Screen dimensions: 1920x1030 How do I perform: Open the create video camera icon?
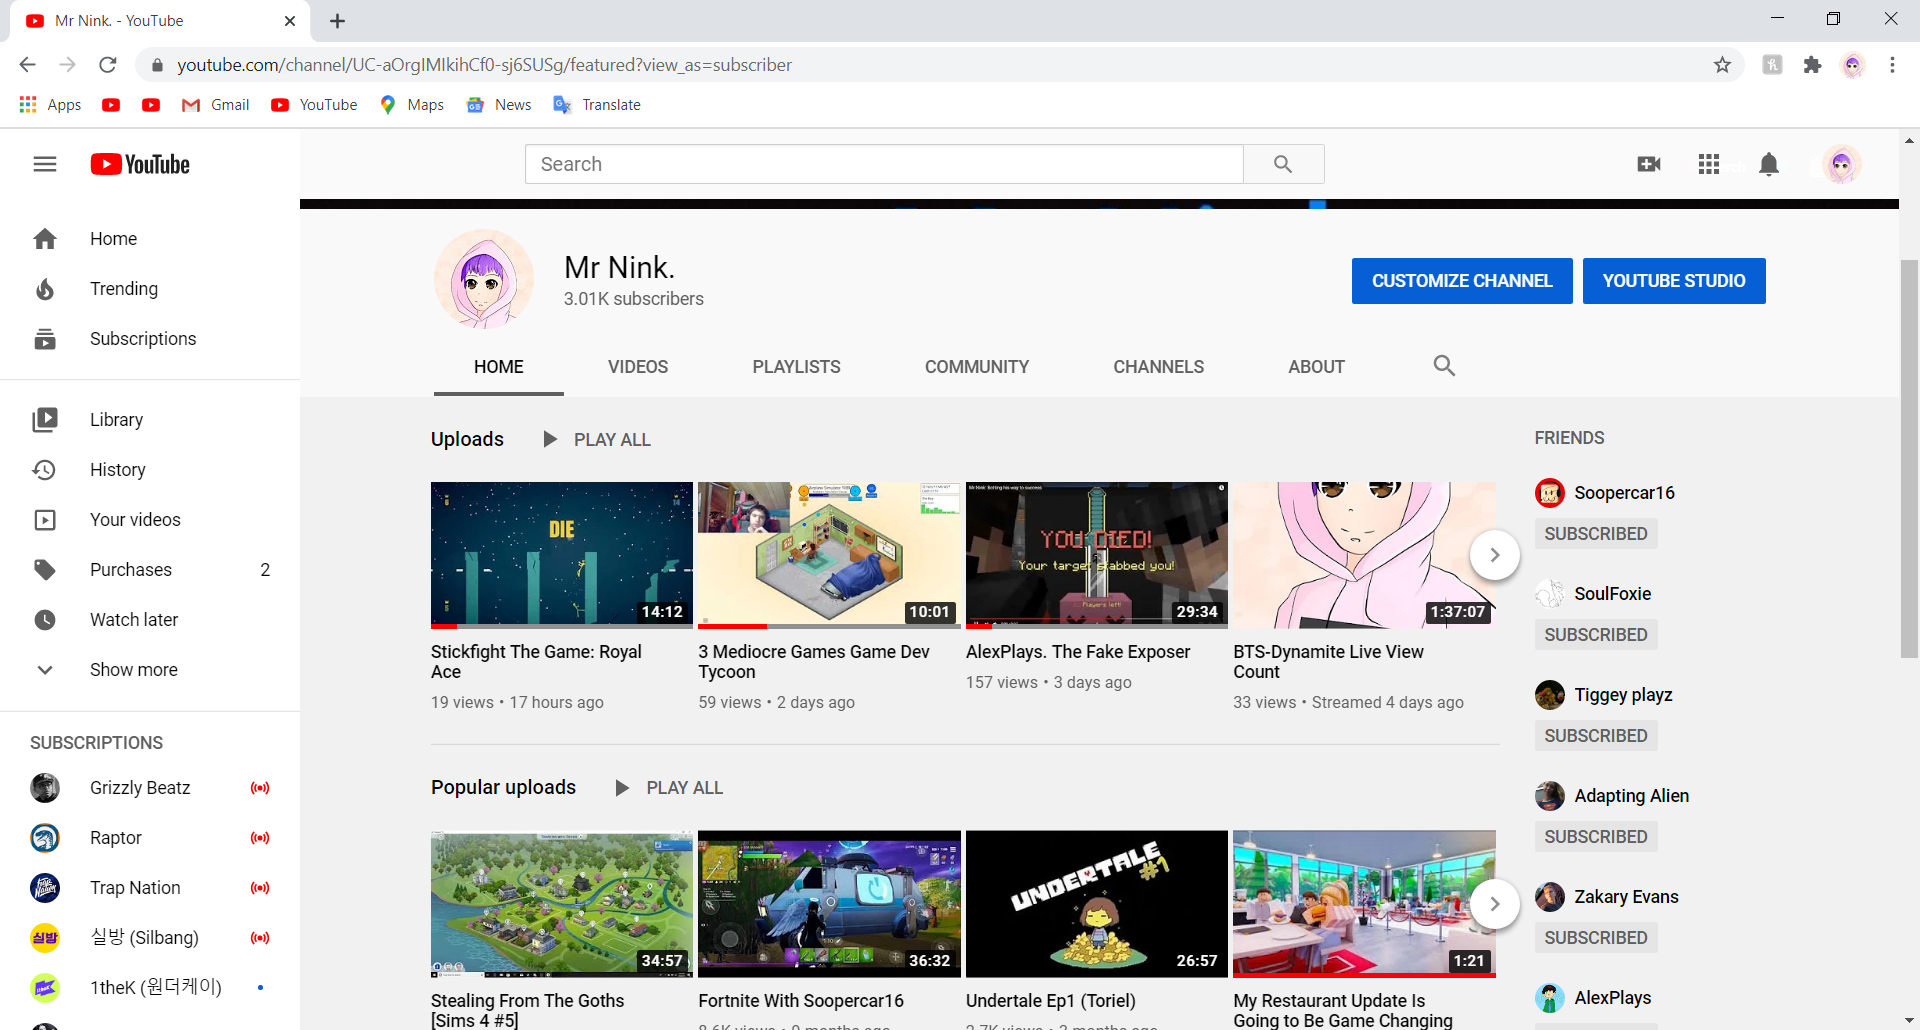click(x=1649, y=164)
